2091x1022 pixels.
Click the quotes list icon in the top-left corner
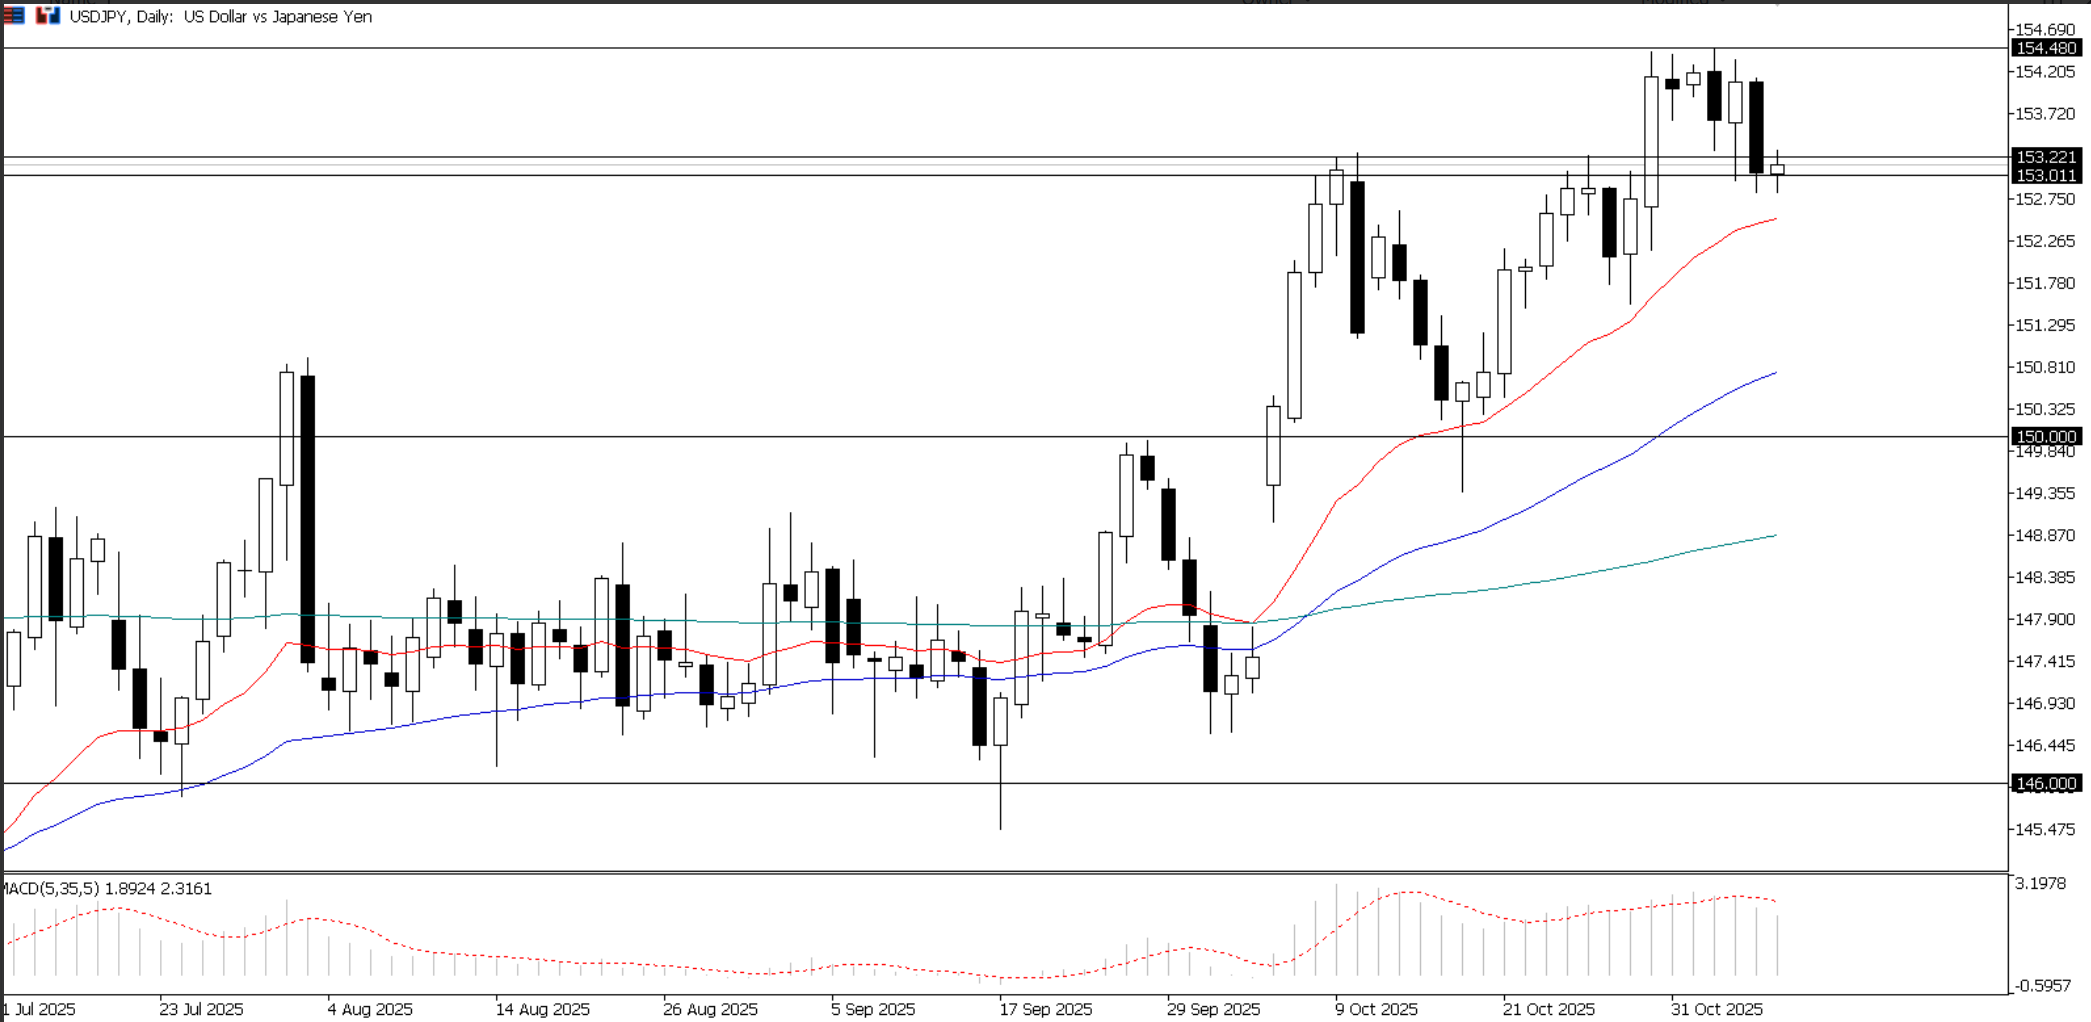click(x=14, y=15)
